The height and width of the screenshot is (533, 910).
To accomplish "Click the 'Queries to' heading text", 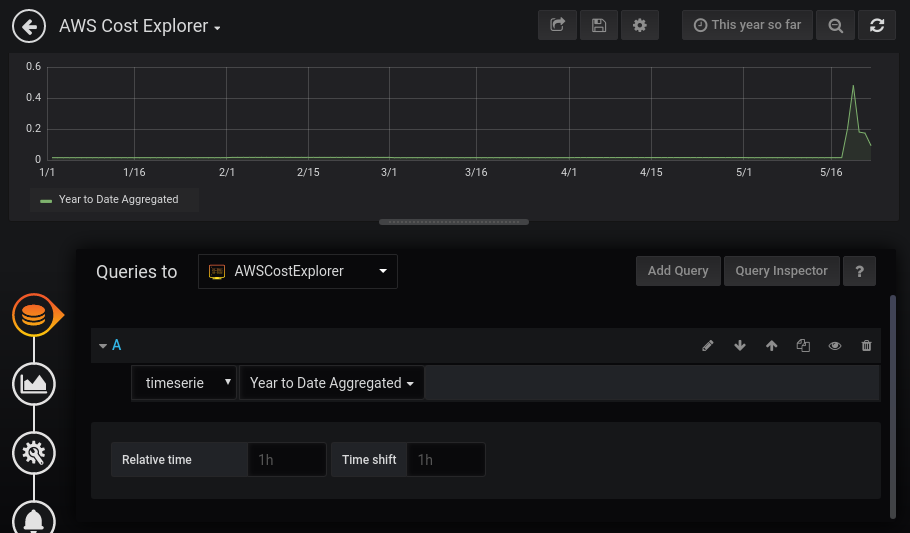I will click(136, 272).
